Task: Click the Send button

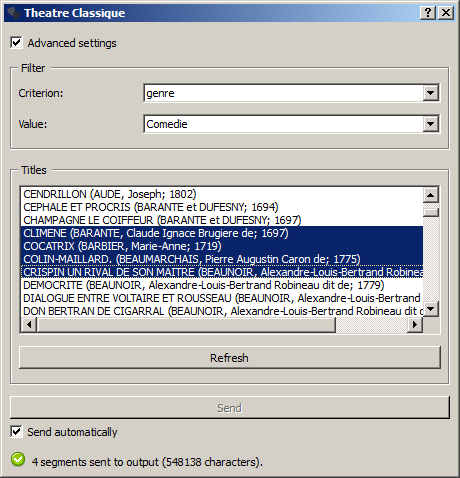Action: click(x=230, y=408)
